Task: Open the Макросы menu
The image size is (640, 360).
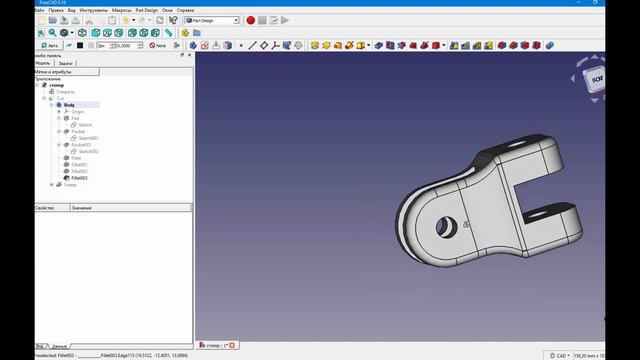Action: point(122,10)
